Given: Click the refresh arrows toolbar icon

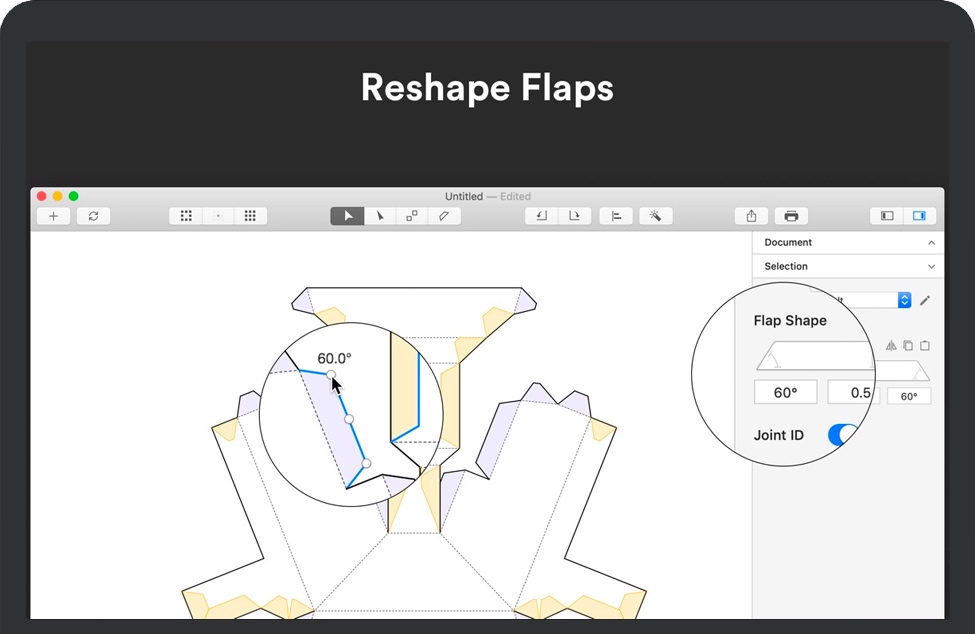Looking at the screenshot, I should (93, 216).
